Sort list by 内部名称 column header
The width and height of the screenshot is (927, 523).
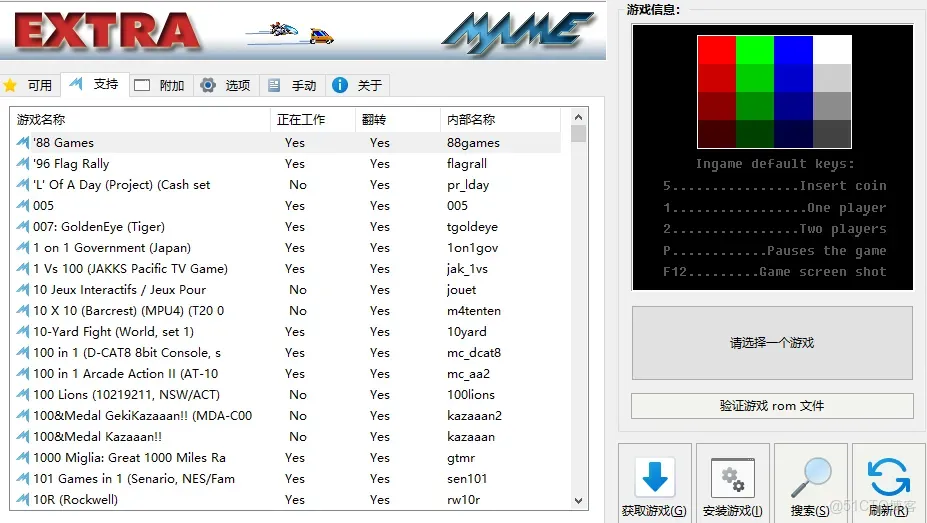pos(500,119)
